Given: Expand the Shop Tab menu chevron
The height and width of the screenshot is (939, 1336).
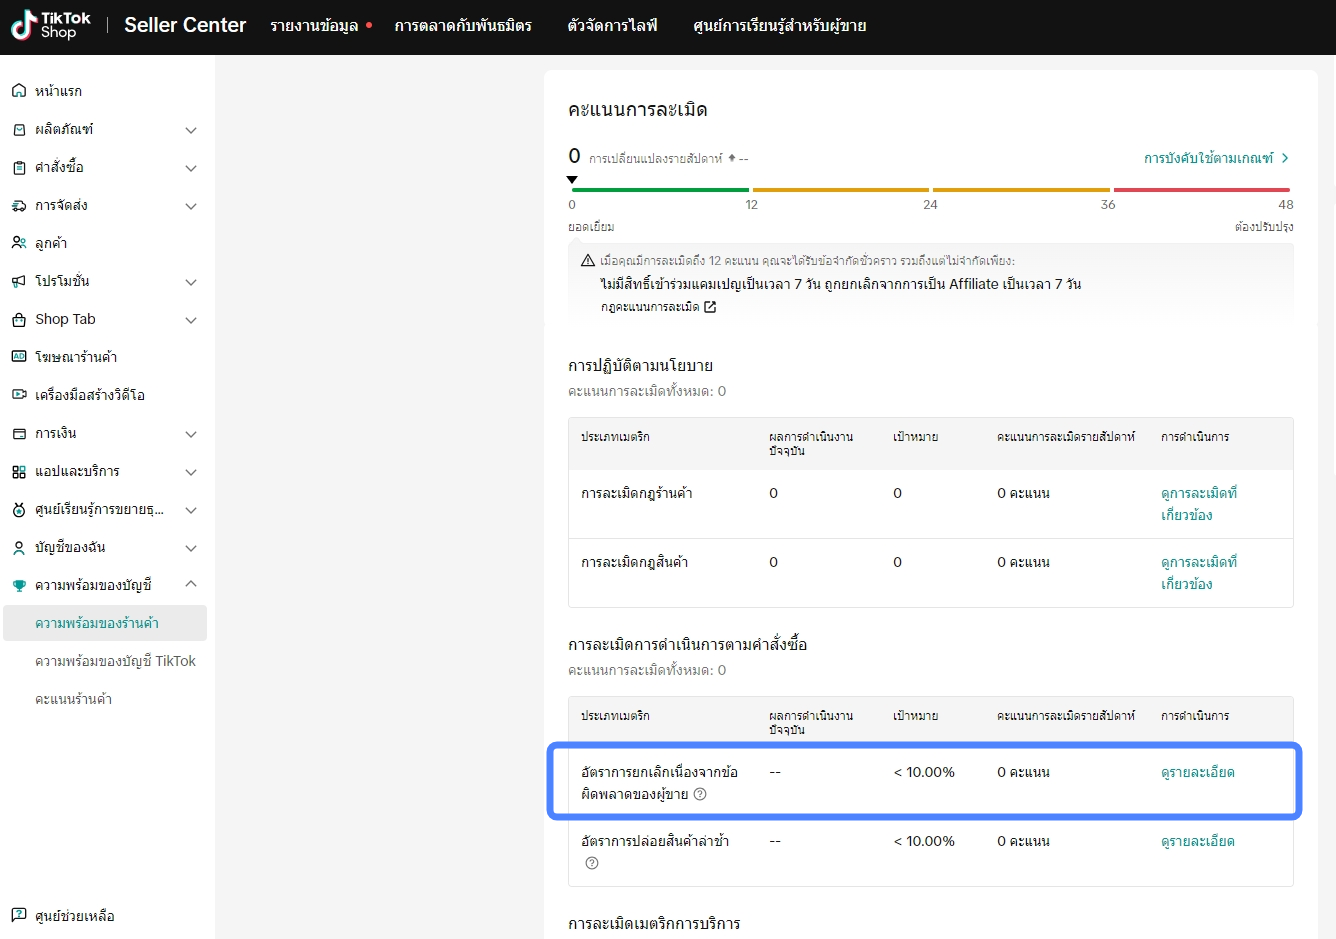Looking at the screenshot, I should click(191, 320).
